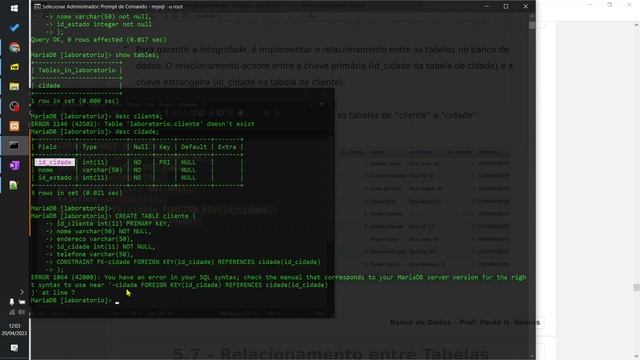Click the terminal scrollbar down arrow
This screenshot has height=360, width=640.
(x=532, y=356)
